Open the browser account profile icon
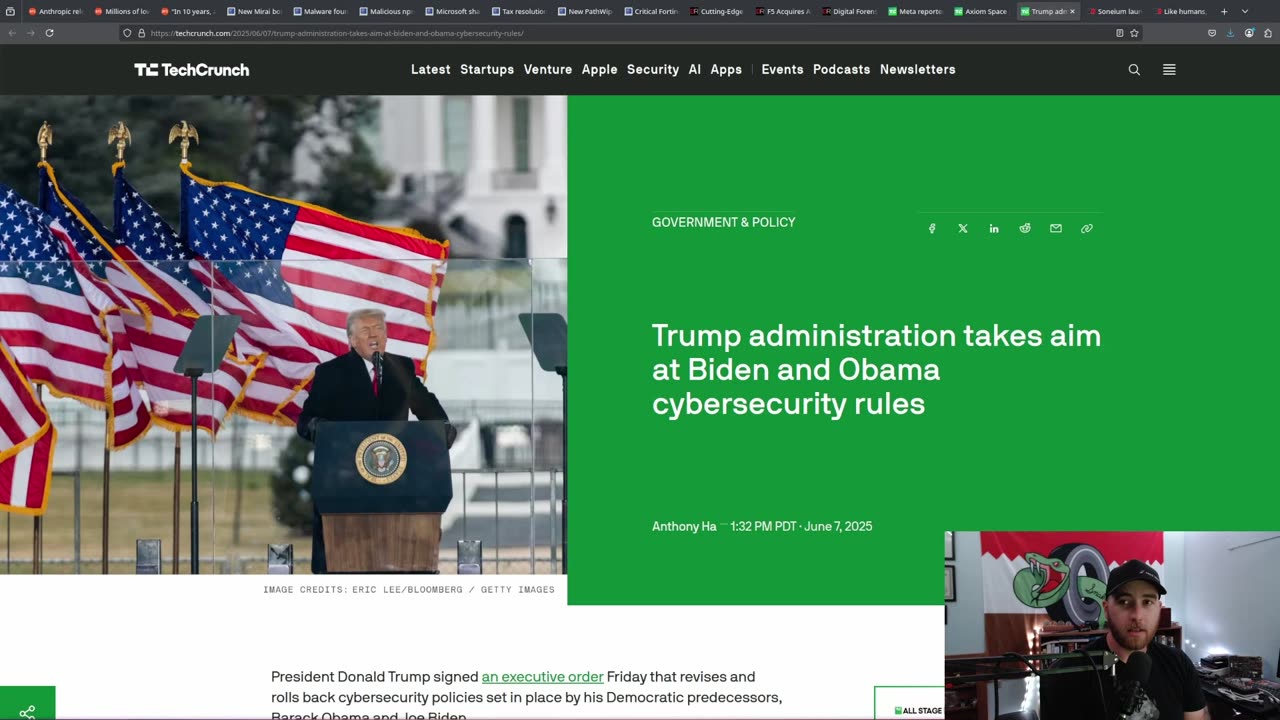The width and height of the screenshot is (1280, 720). (1249, 33)
